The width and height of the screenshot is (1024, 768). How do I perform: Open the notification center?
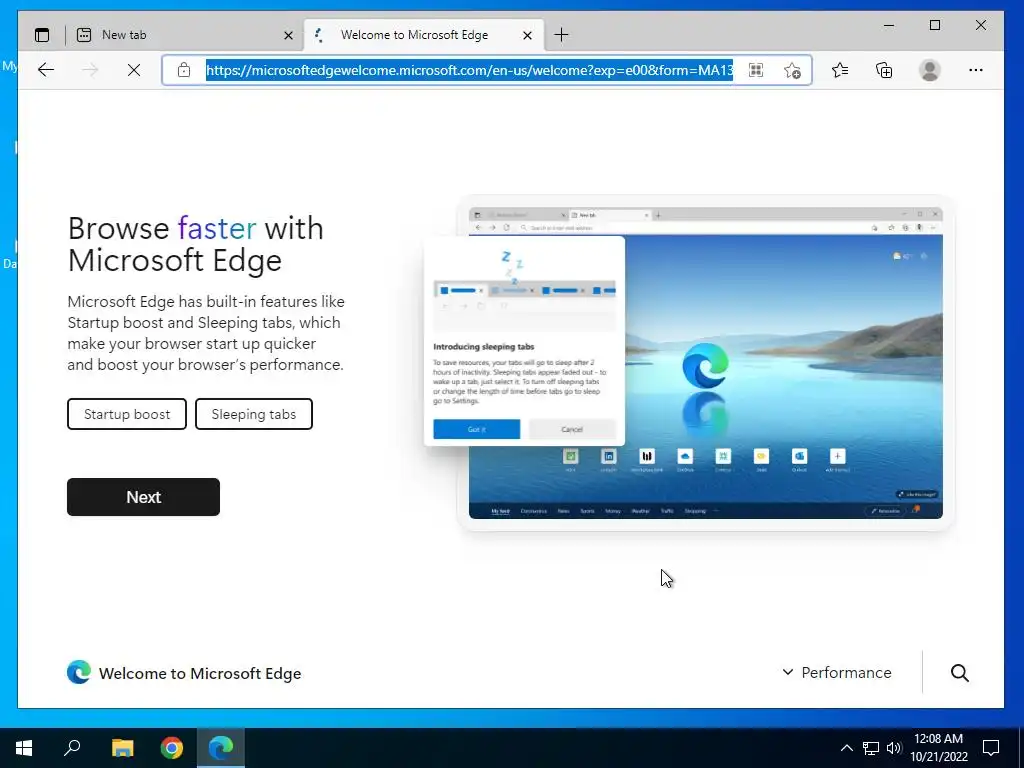point(991,748)
